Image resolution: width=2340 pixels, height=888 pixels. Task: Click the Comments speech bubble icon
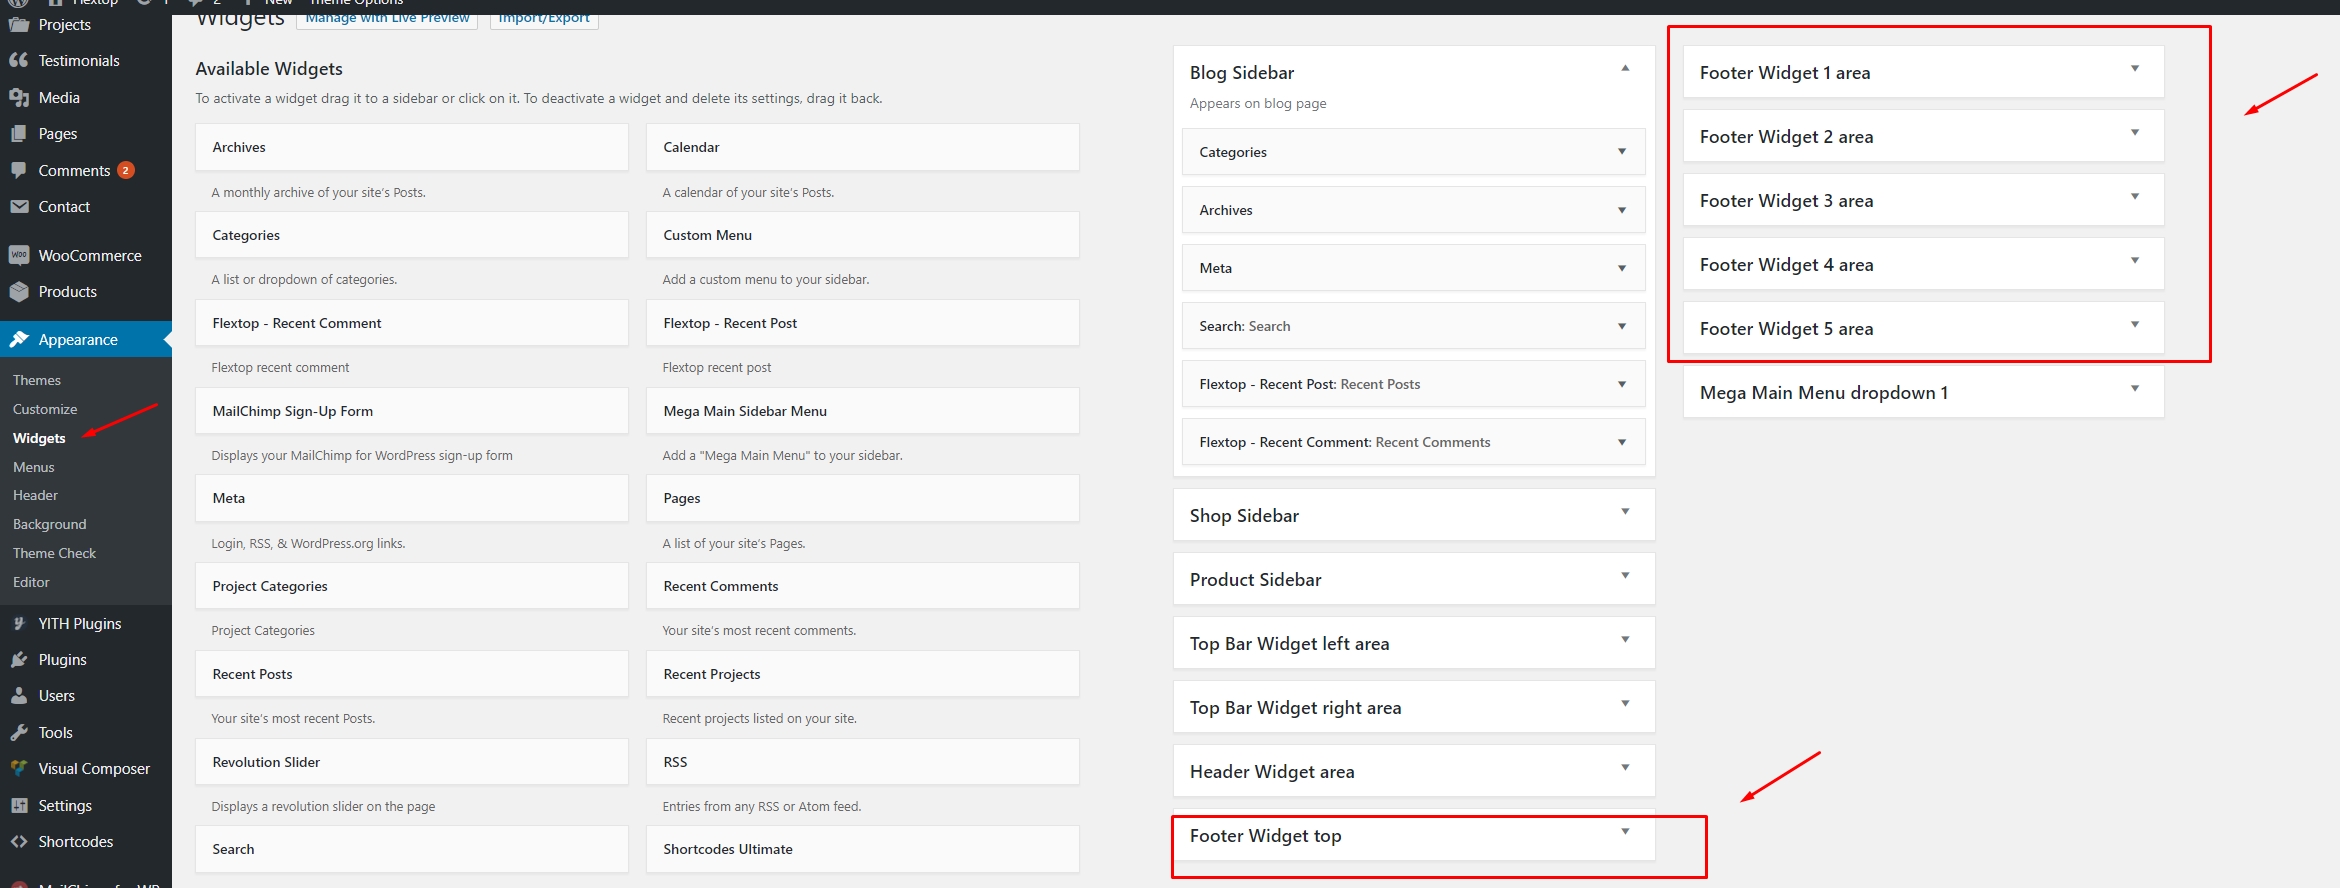click(19, 171)
